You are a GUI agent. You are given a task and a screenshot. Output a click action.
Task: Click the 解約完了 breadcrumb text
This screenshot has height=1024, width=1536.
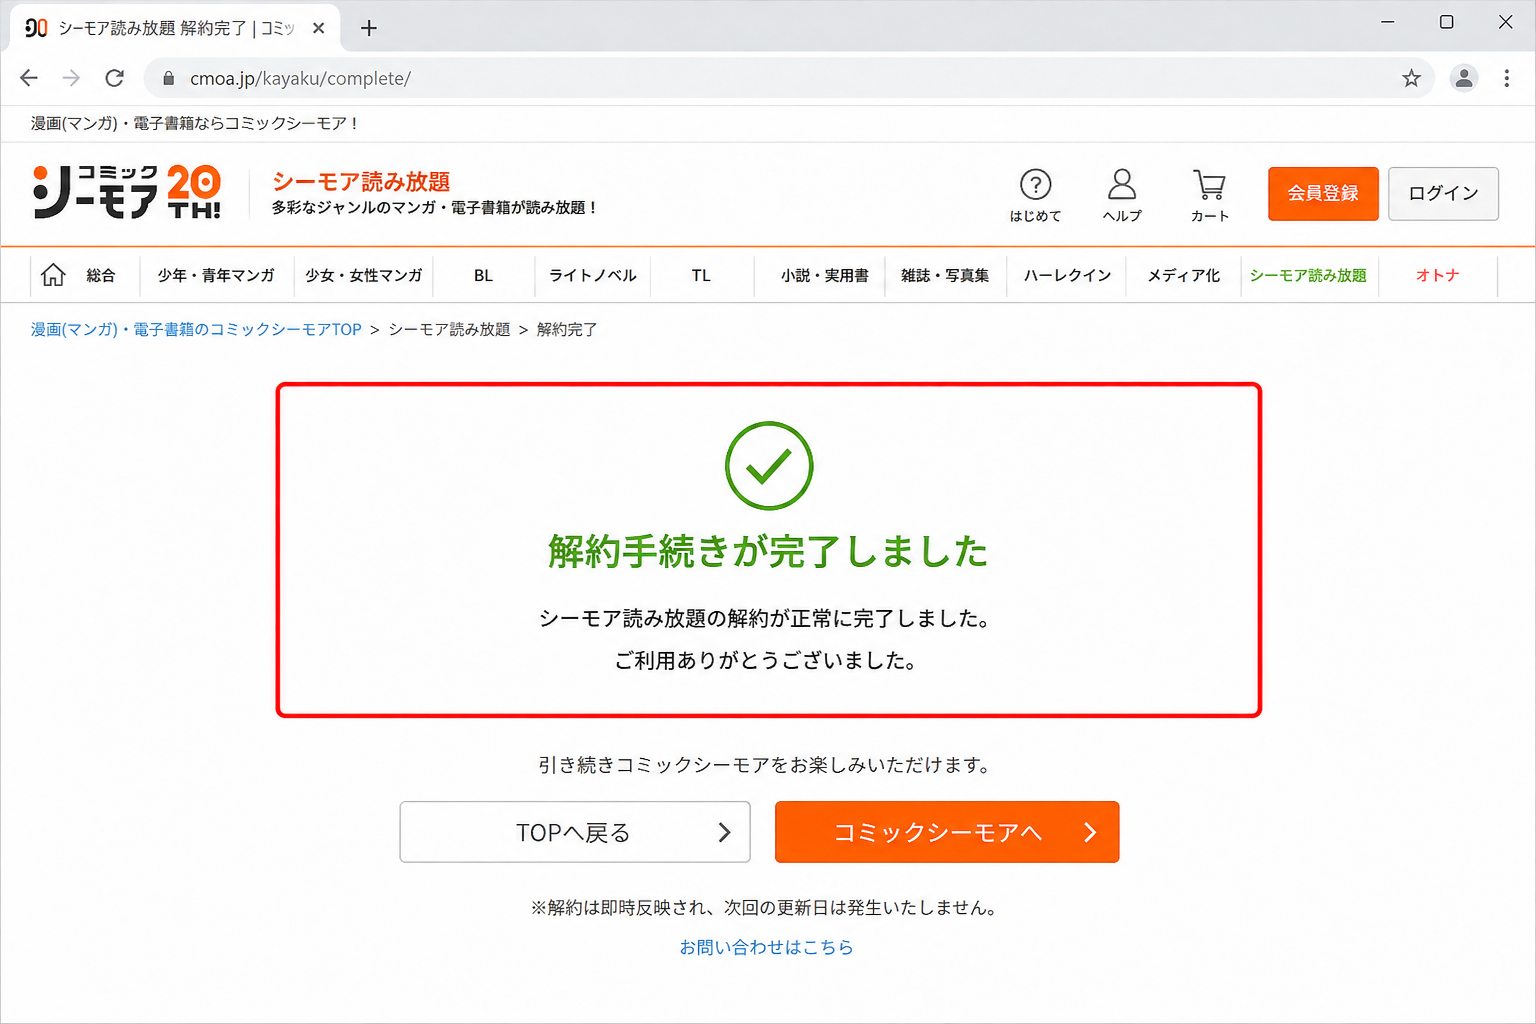click(567, 329)
